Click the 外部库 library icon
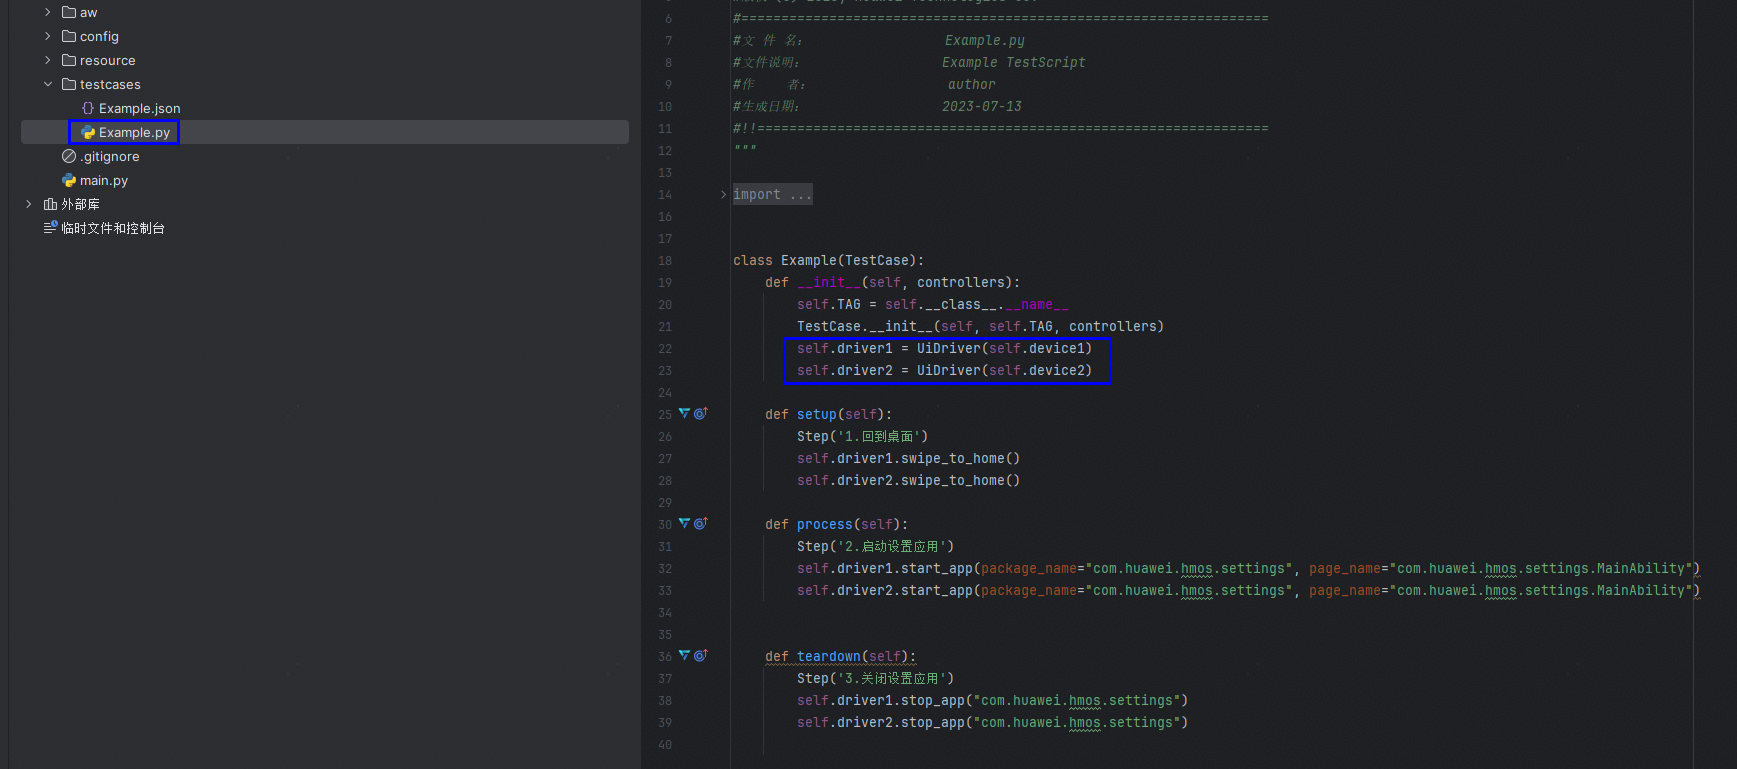 click(50, 204)
